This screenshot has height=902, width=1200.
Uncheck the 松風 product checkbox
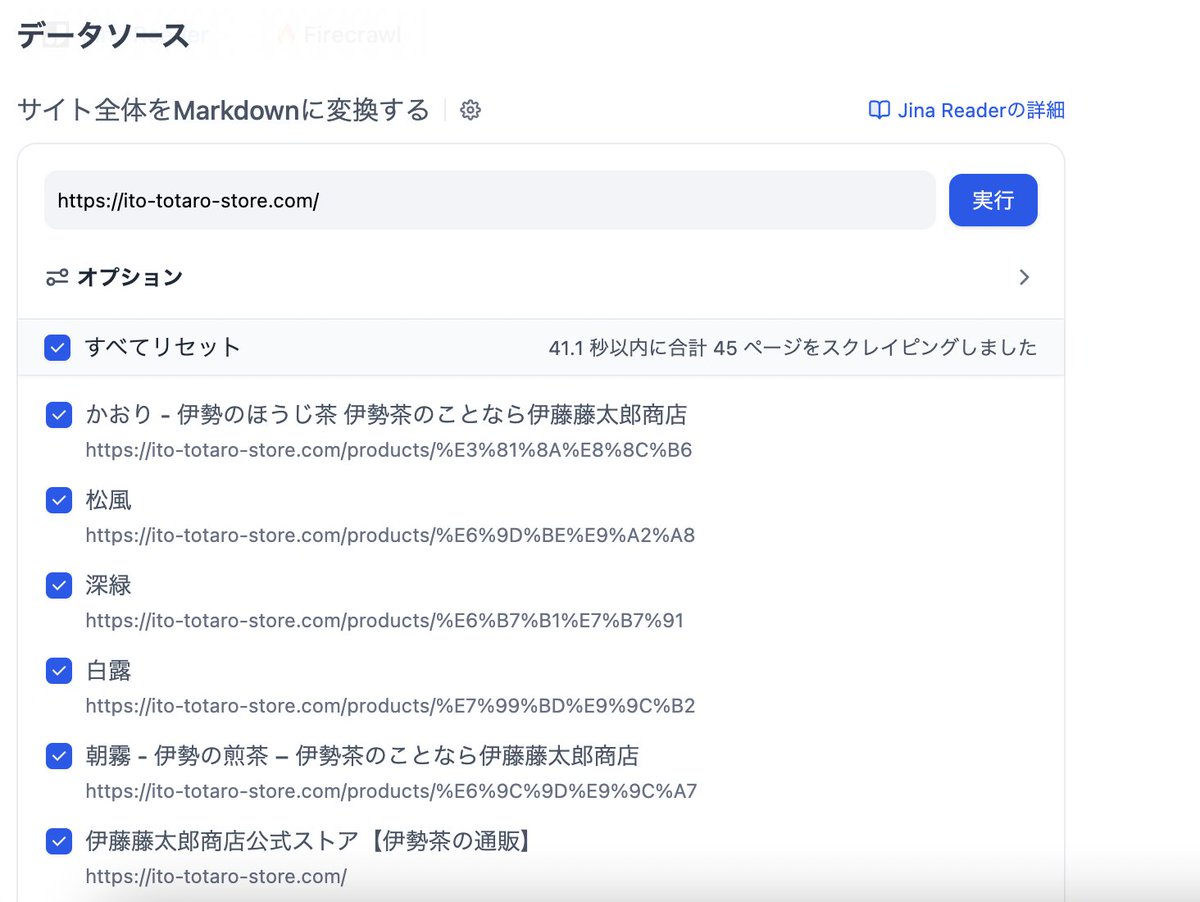tap(58, 500)
